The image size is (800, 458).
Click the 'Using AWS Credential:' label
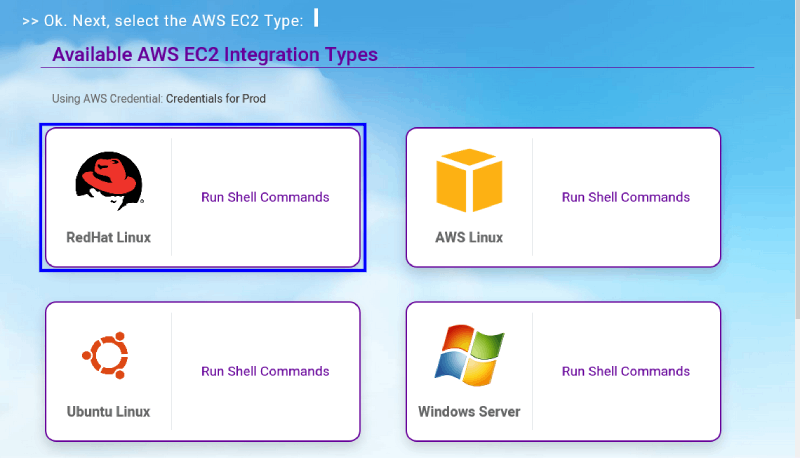(107, 98)
